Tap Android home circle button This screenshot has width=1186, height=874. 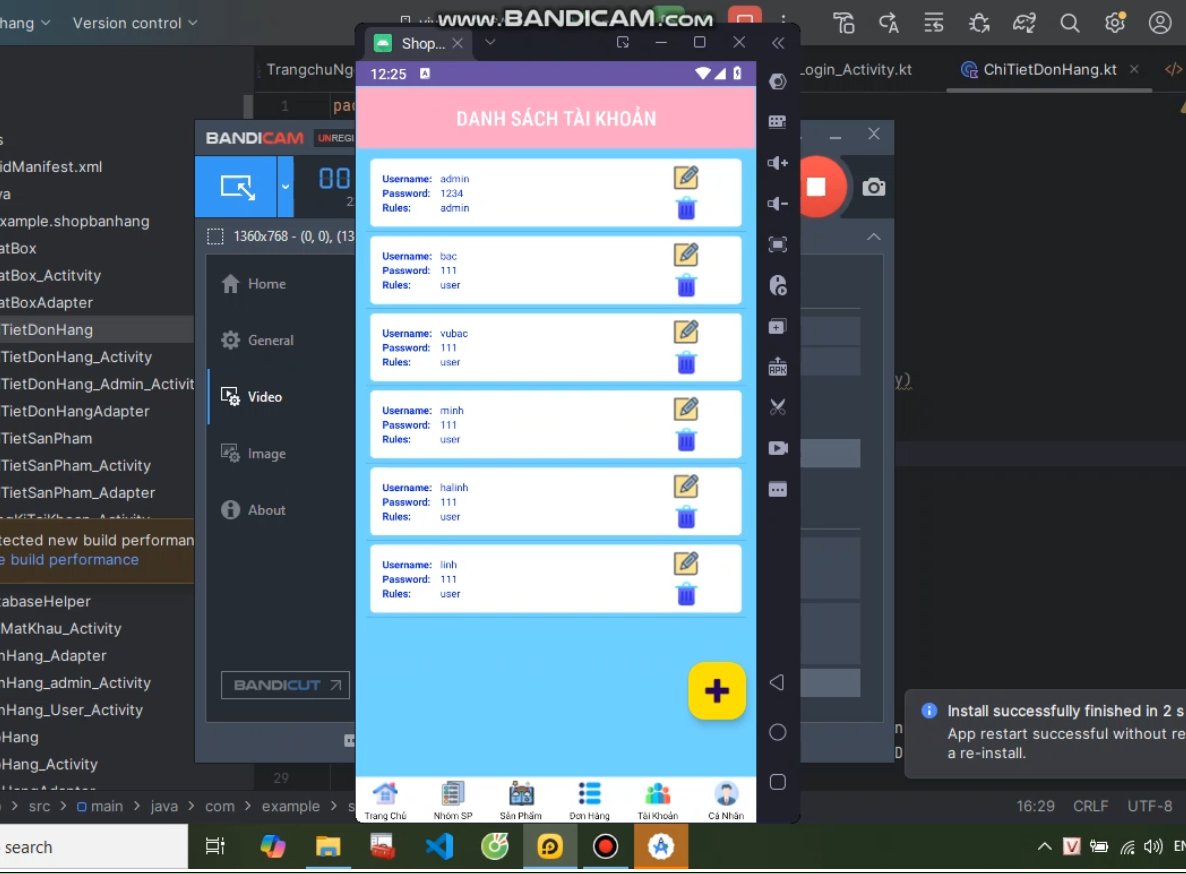[778, 732]
